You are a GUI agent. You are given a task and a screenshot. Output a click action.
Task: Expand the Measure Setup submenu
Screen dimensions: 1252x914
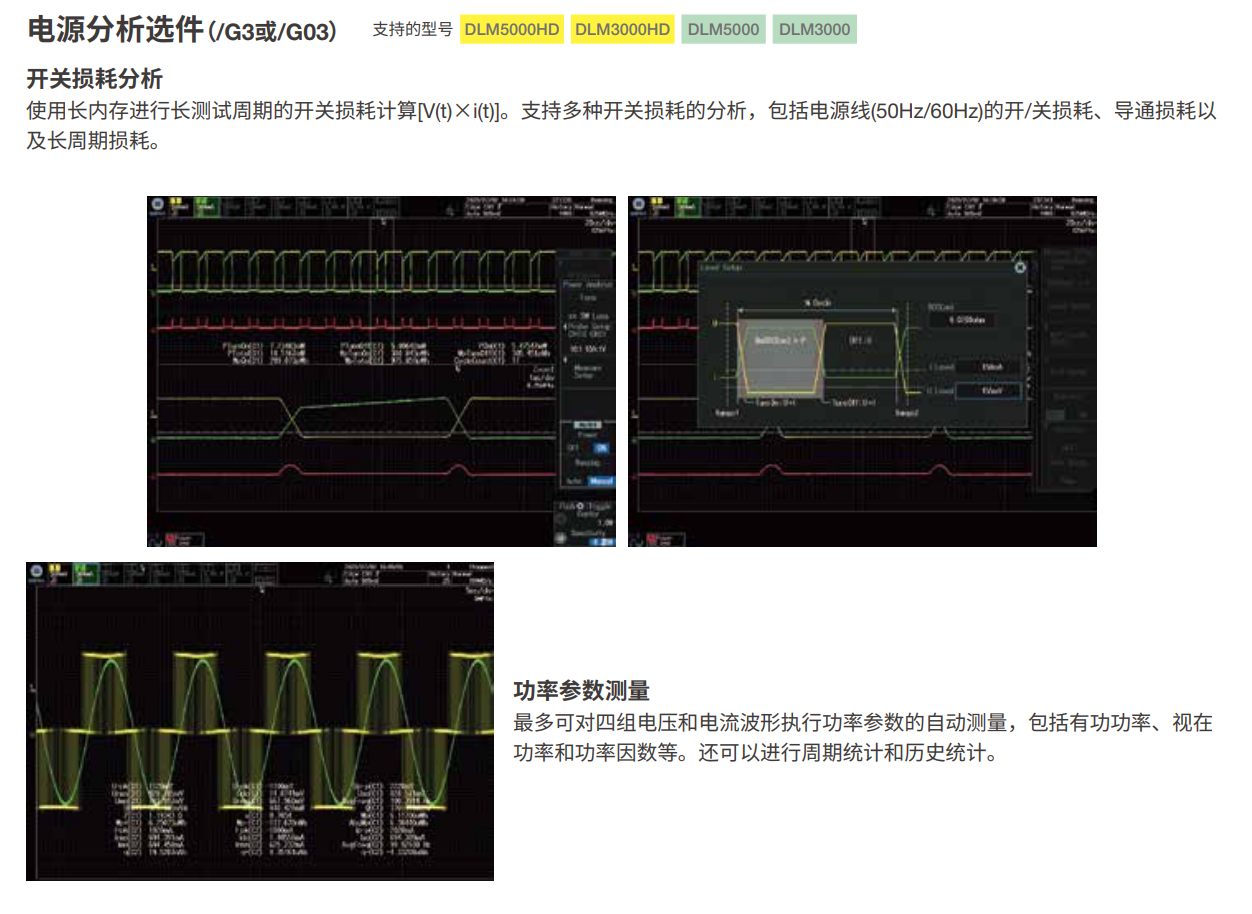(587, 371)
